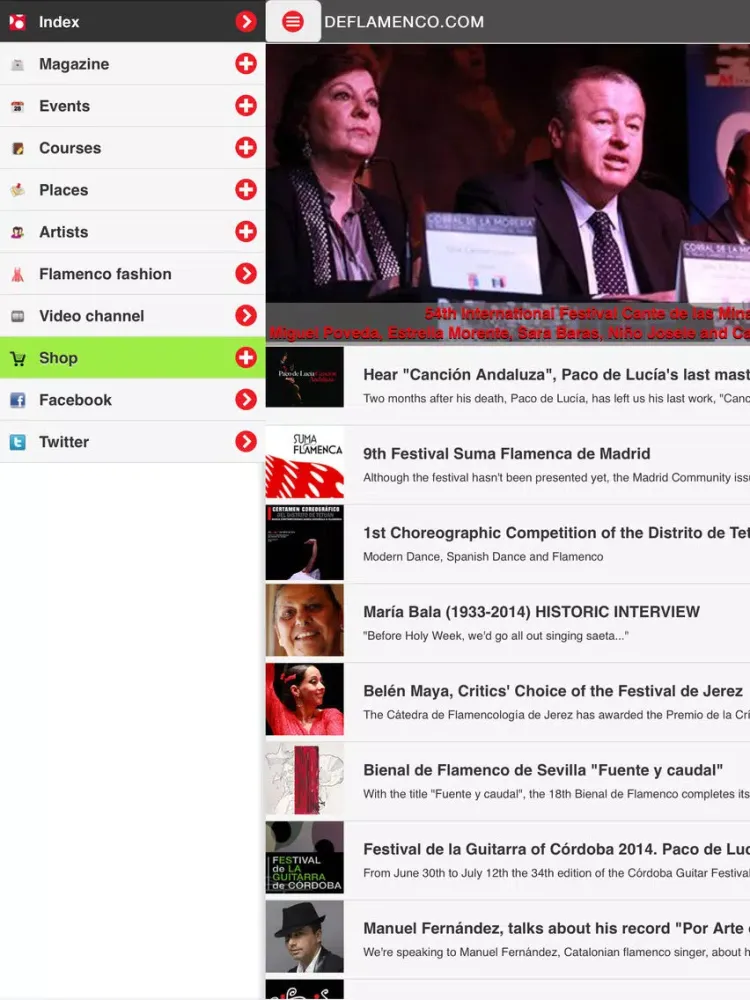Open Festival de la Guitarra of Córdoba article
This screenshot has height=1000, width=750.
508,860
